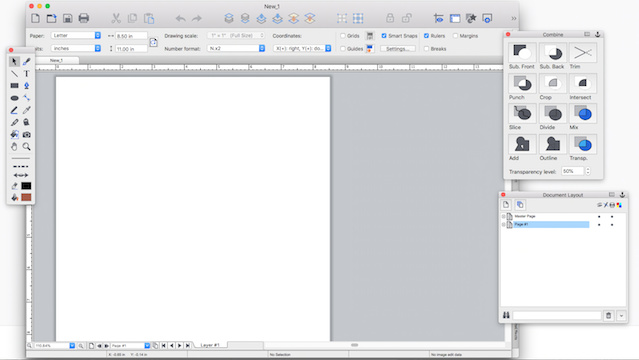The width and height of the screenshot is (639, 360).
Task: Open Document Layout options down-arrow menu
Action: 621,316
